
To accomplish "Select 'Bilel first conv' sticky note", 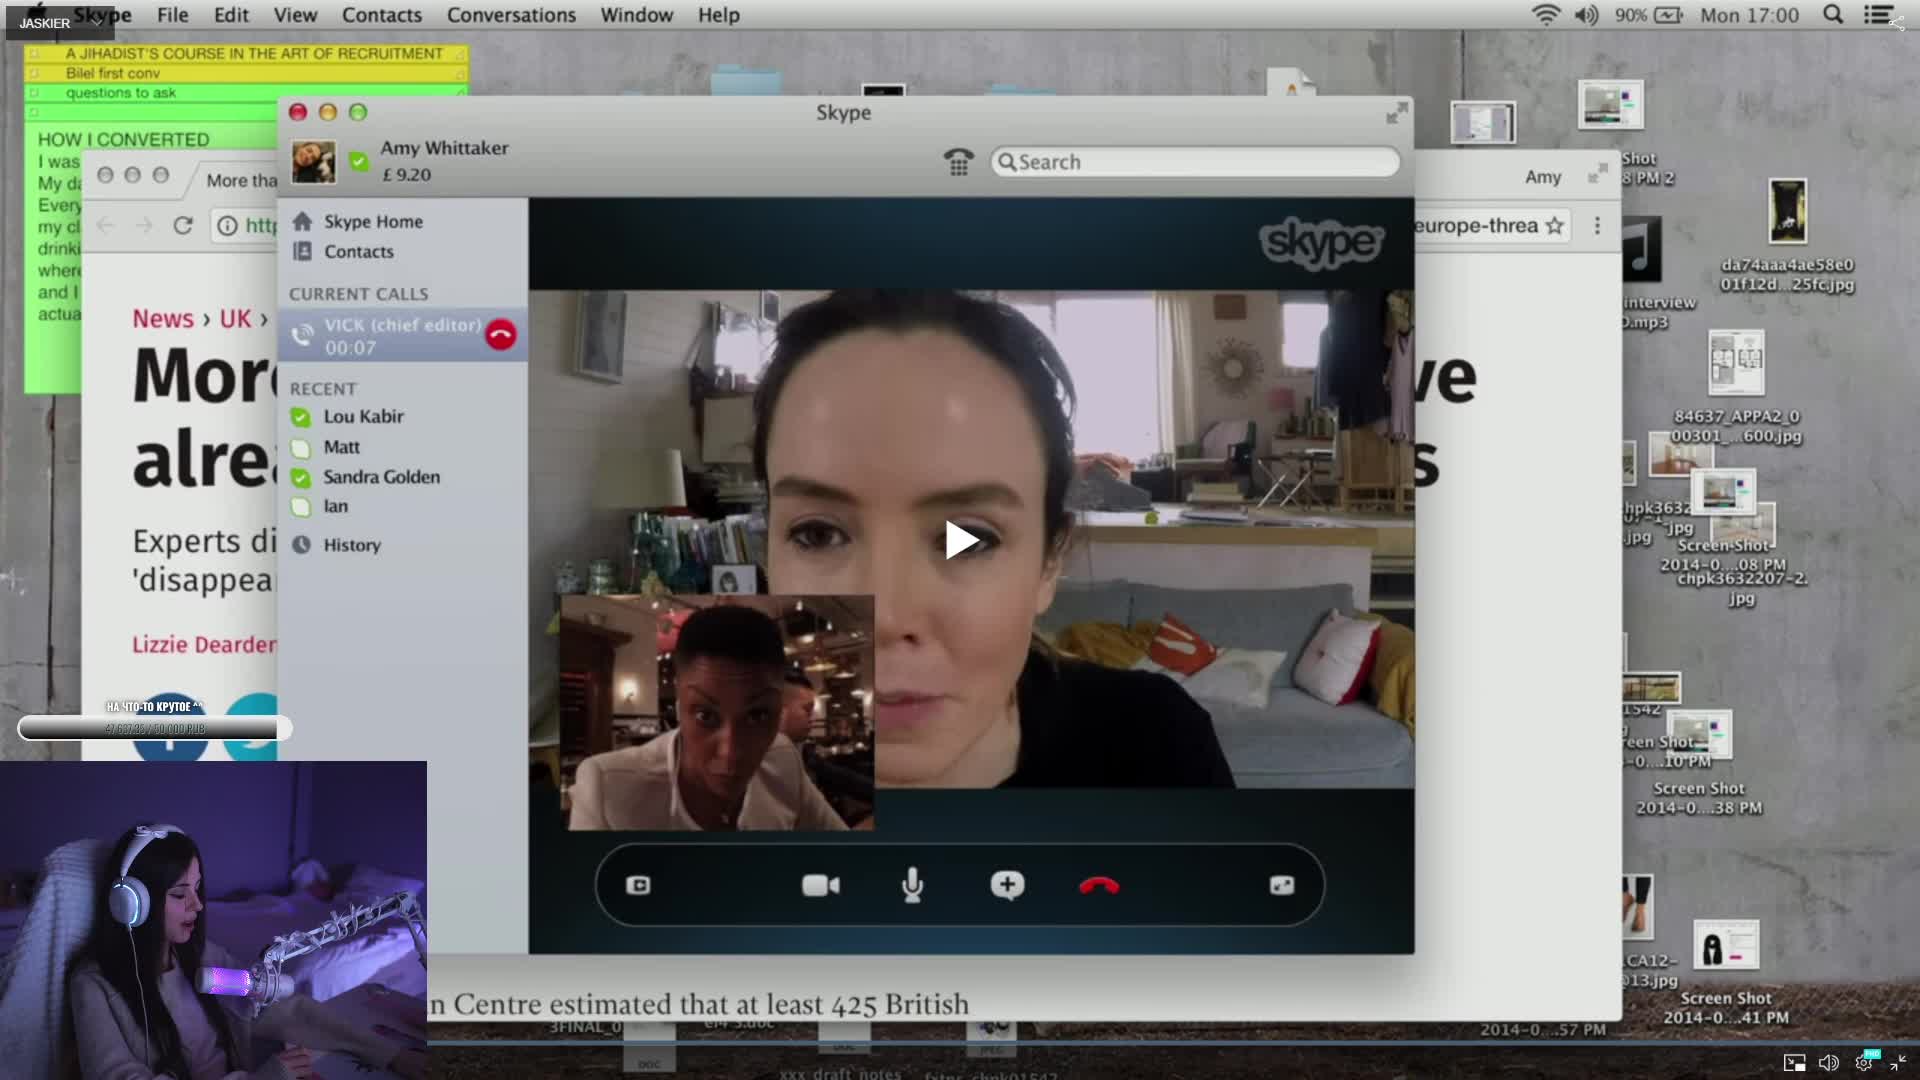I will tap(246, 73).
